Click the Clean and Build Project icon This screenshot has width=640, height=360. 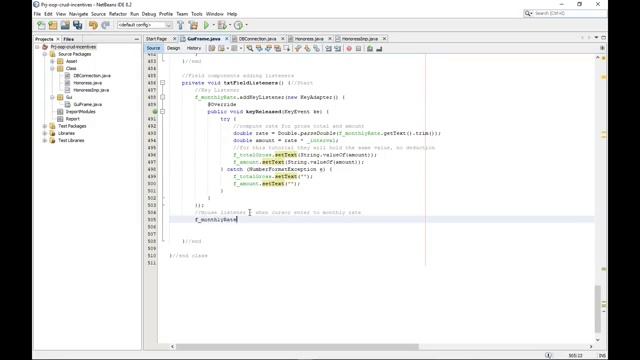pos(193,25)
